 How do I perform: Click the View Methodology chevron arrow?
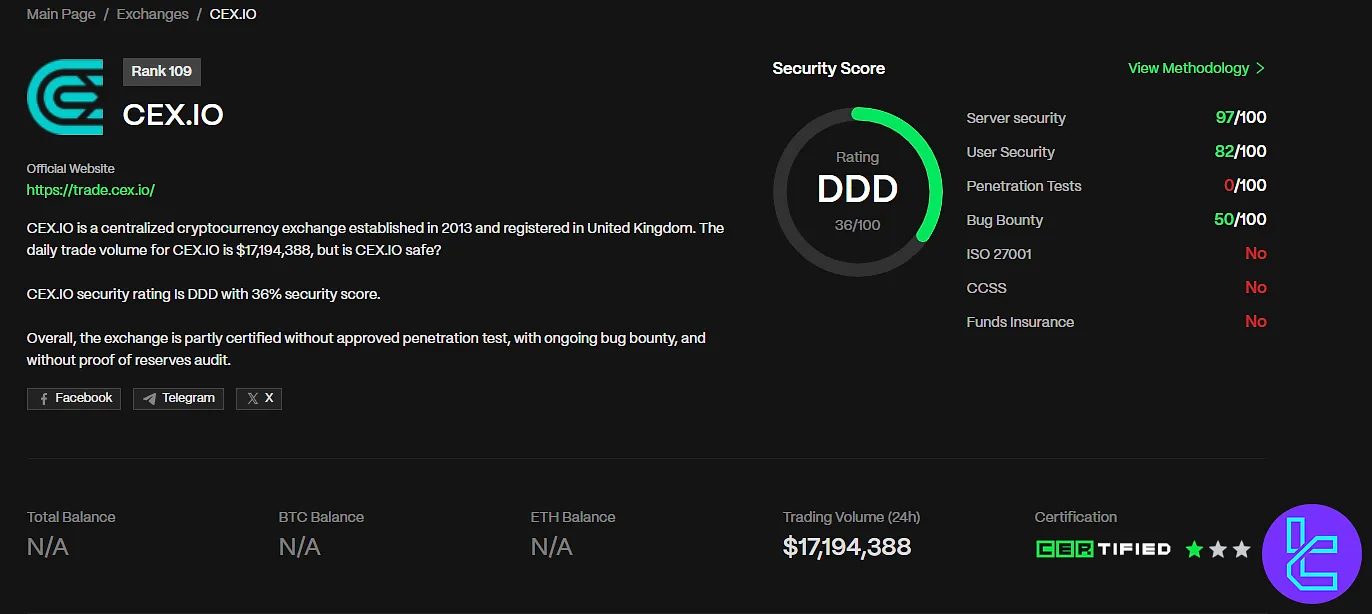[1260, 68]
